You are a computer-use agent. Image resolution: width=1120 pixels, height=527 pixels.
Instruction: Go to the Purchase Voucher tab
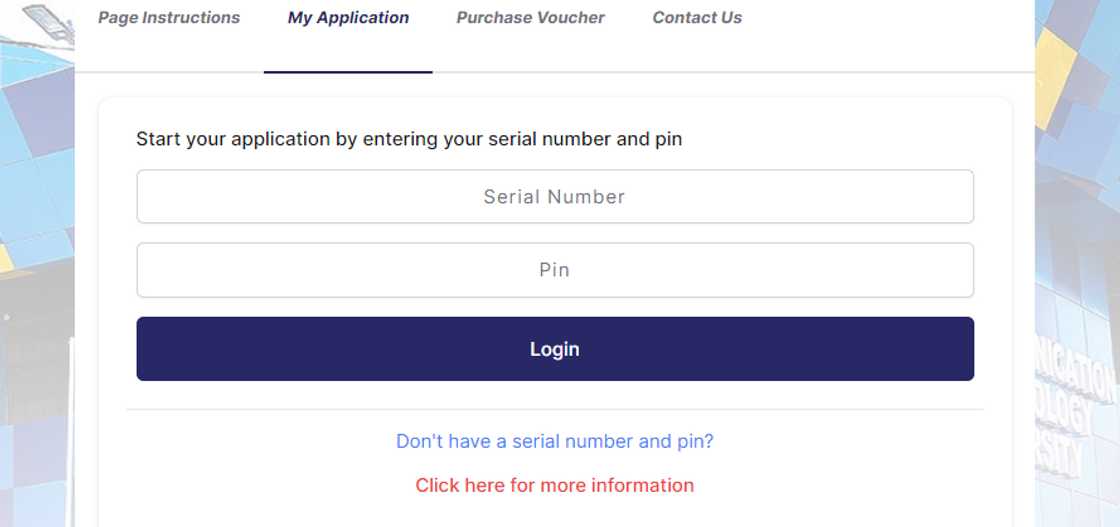pyautogui.click(x=530, y=18)
